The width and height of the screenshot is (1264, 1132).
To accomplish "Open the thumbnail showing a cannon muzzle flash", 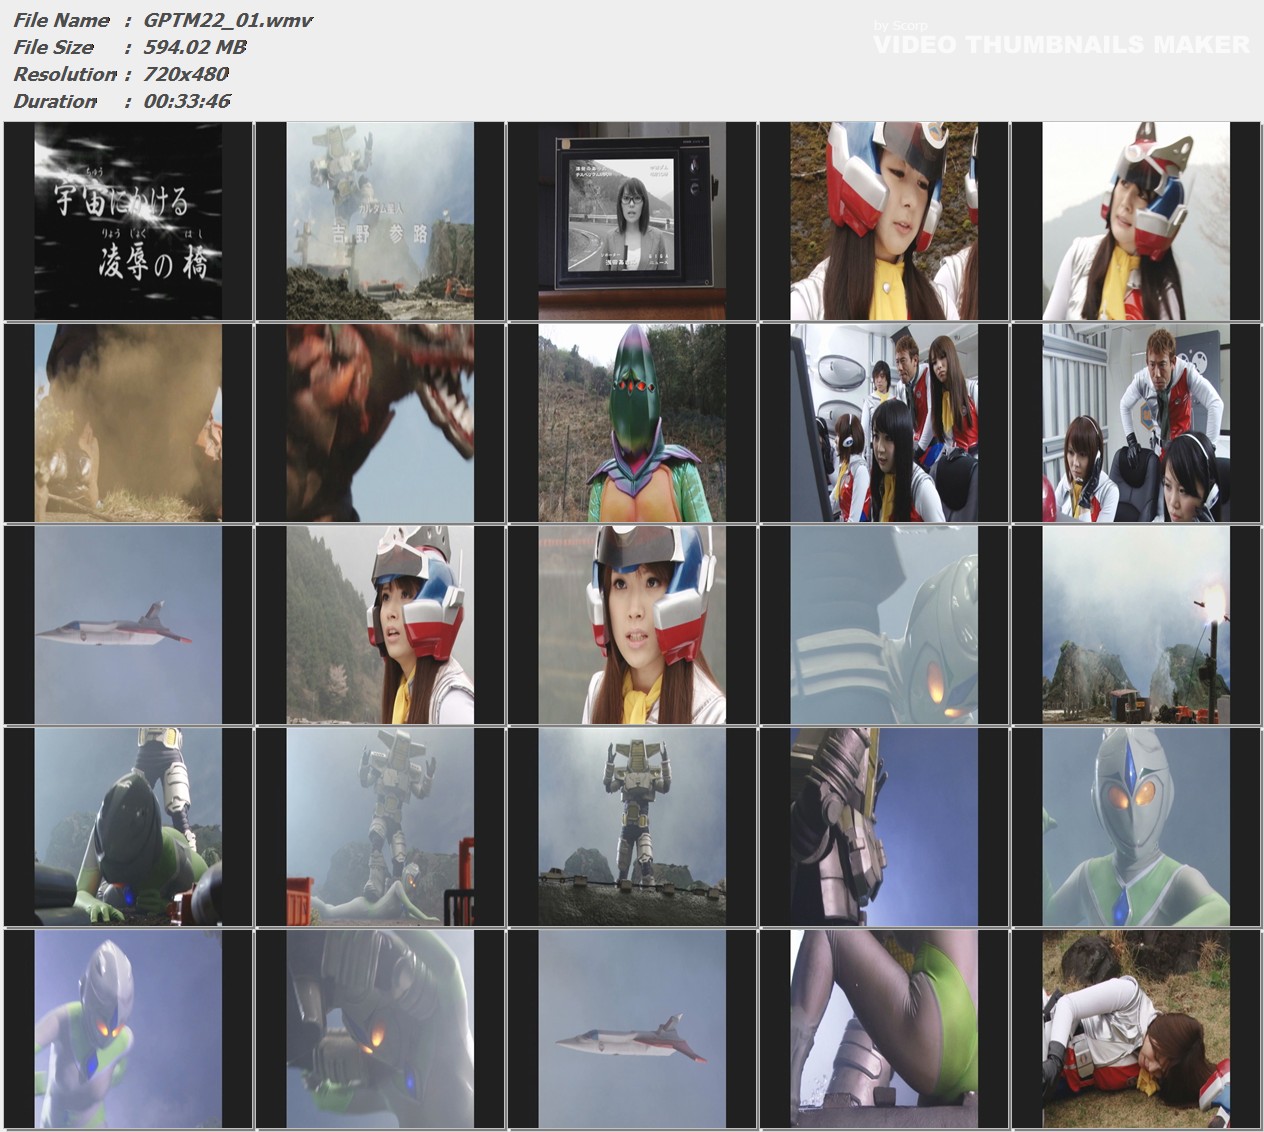I will coord(1136,624).
